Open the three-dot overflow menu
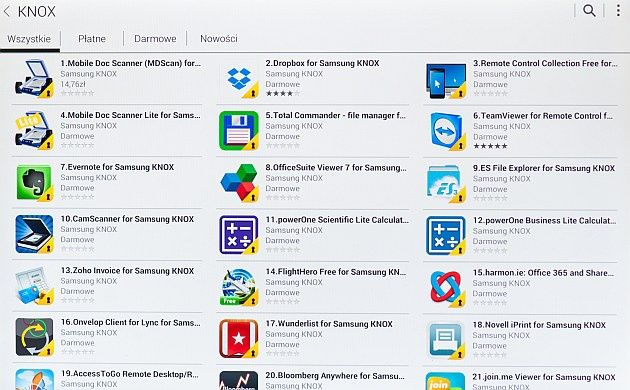This screenshot has height=390, width=630. (x=618, y=11)
